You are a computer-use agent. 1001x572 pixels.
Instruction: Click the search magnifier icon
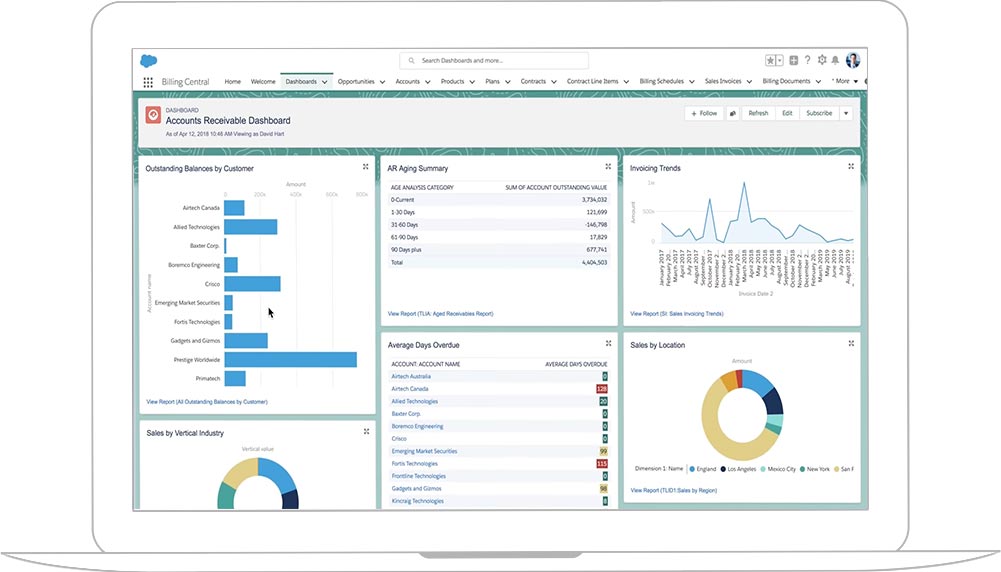pyautogui.click(x=412, y=61)
